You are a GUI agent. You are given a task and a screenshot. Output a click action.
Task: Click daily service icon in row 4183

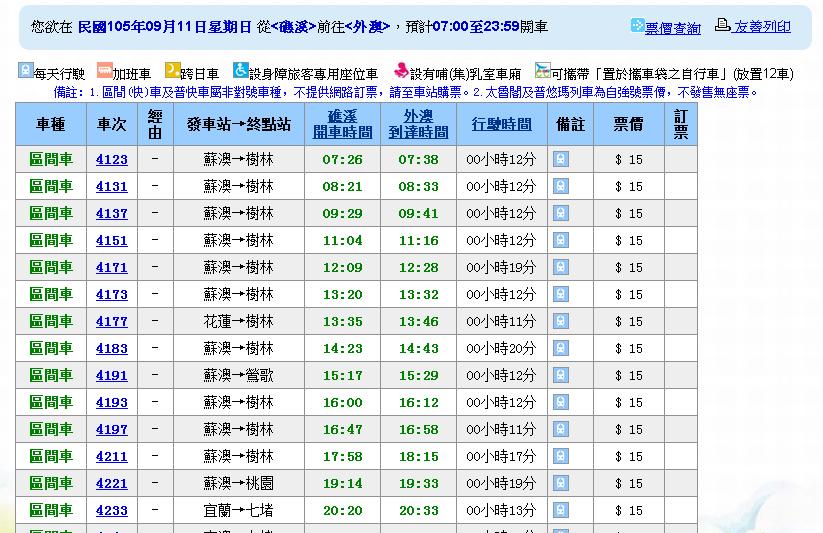click(561, 348)
